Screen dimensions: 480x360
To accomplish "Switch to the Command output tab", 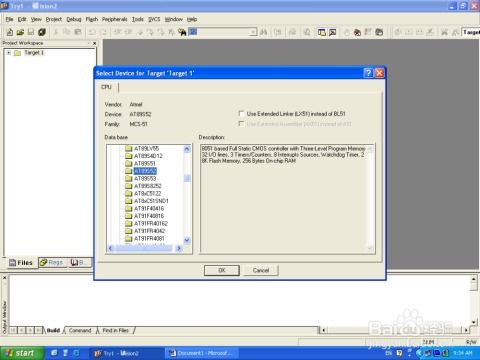I will (80, 330).
